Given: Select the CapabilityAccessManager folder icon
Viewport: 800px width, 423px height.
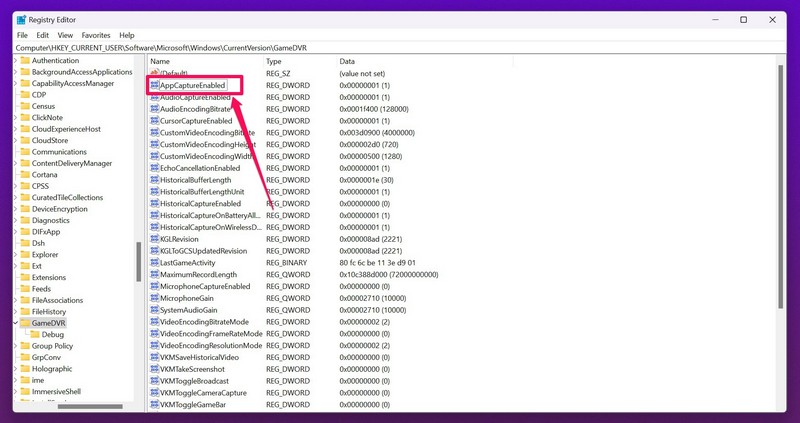Looking at the screenshot, I should [x=25, y=83].
